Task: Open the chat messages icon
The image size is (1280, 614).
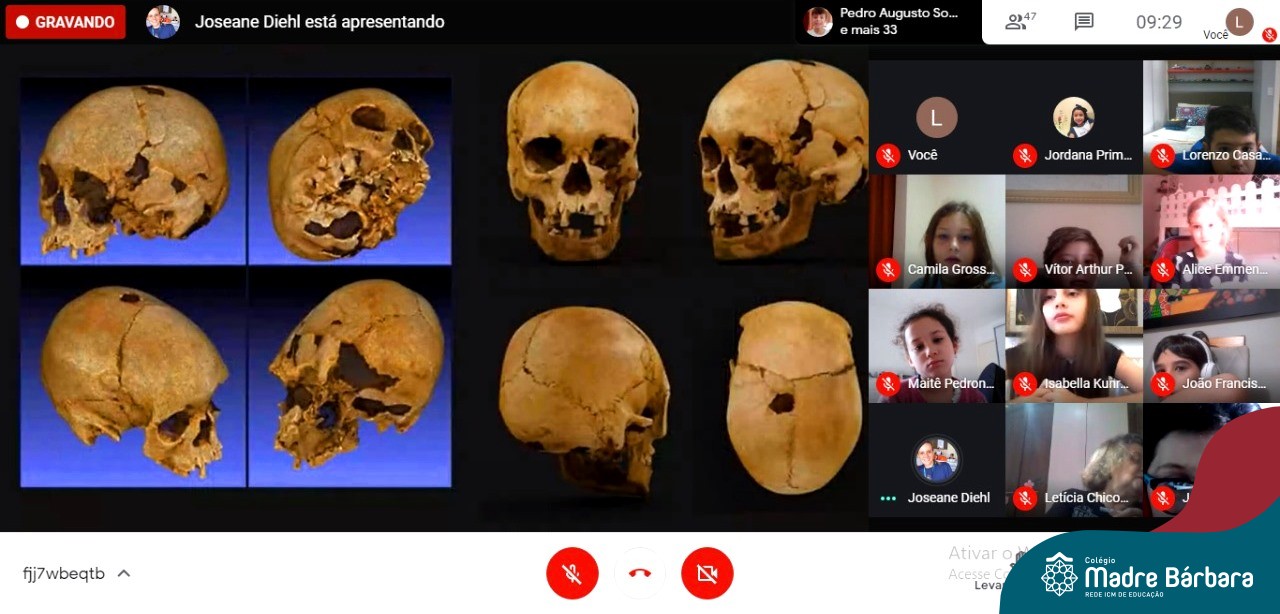Action: point(1084,22)
